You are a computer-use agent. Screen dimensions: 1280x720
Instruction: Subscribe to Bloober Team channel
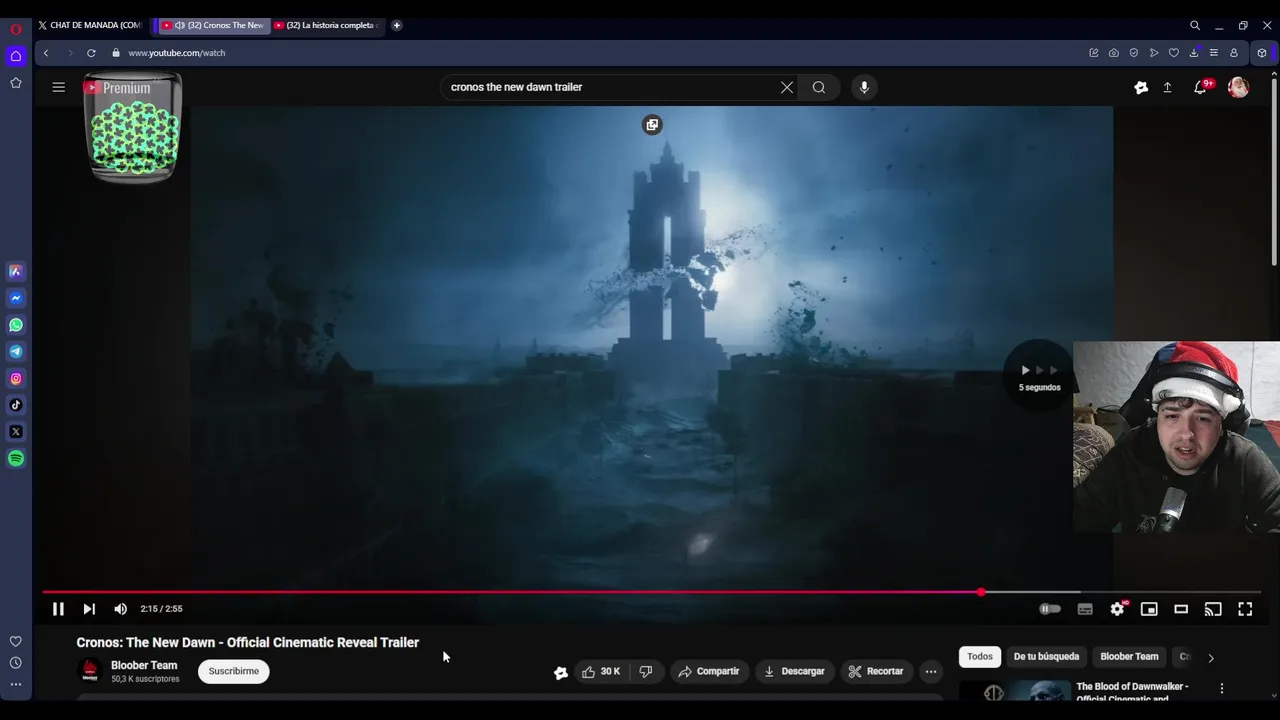point(234,671)
